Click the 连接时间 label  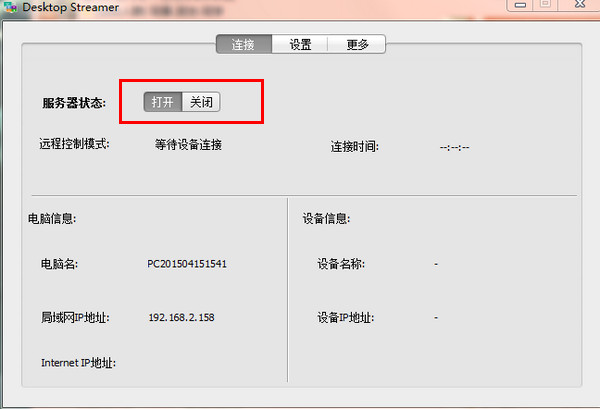[355, 147]
